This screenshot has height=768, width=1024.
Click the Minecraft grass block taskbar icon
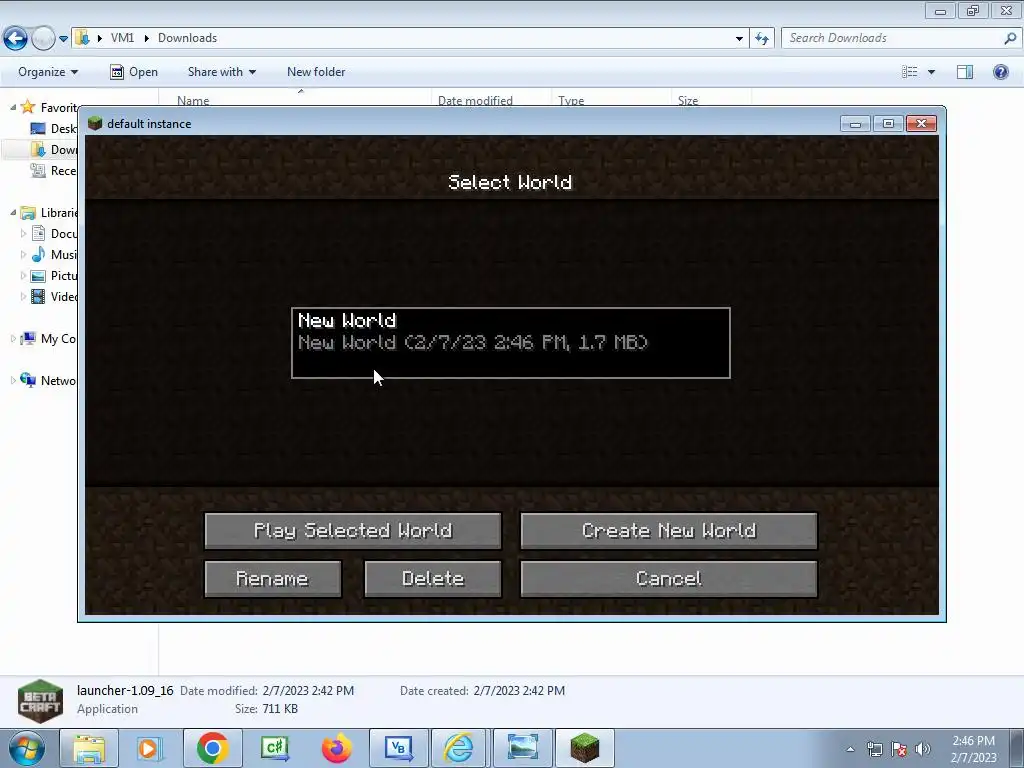pos(584,748)
